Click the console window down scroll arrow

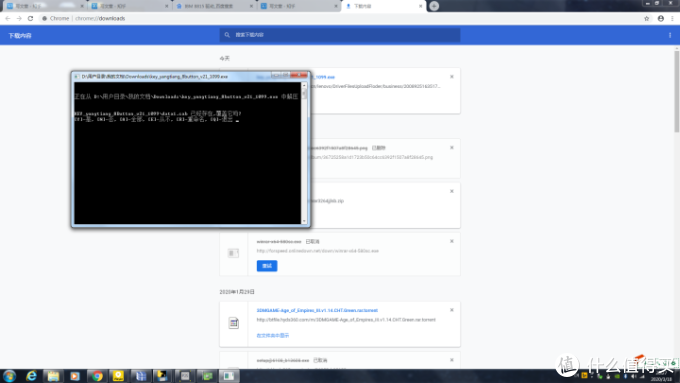tap(304, 221)
